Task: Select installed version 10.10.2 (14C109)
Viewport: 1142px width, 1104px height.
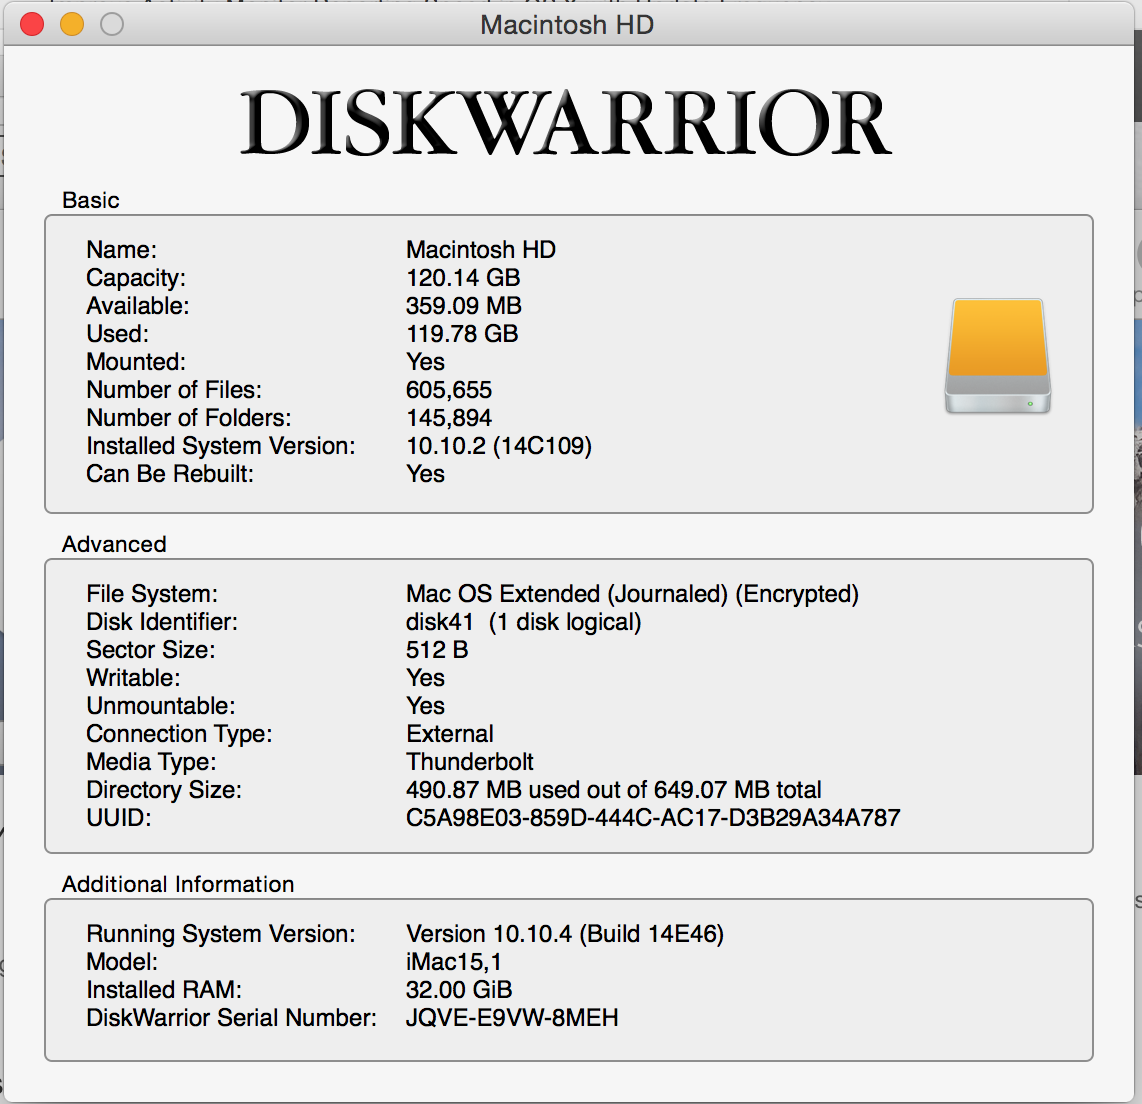Action: (x=499, y=446)
